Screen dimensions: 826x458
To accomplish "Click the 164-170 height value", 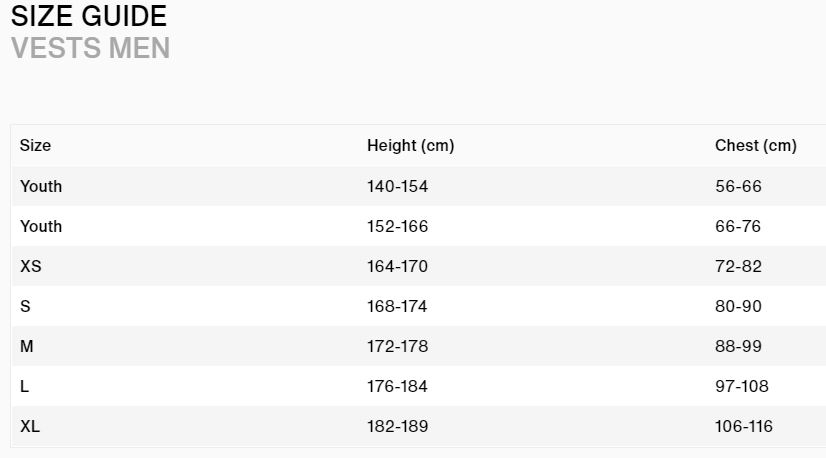I will (x=397, y=266).
